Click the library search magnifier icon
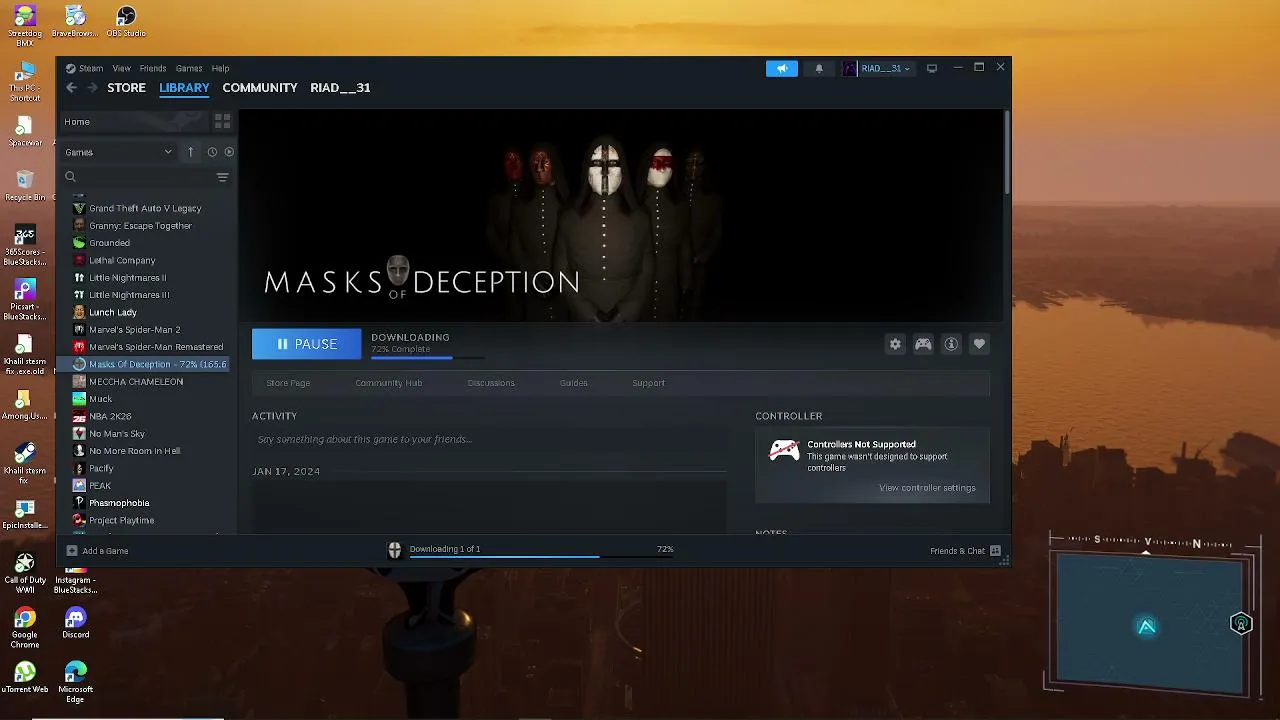Image resolution: width=1280 pixels, height=720 pixels. pos(70,177)
